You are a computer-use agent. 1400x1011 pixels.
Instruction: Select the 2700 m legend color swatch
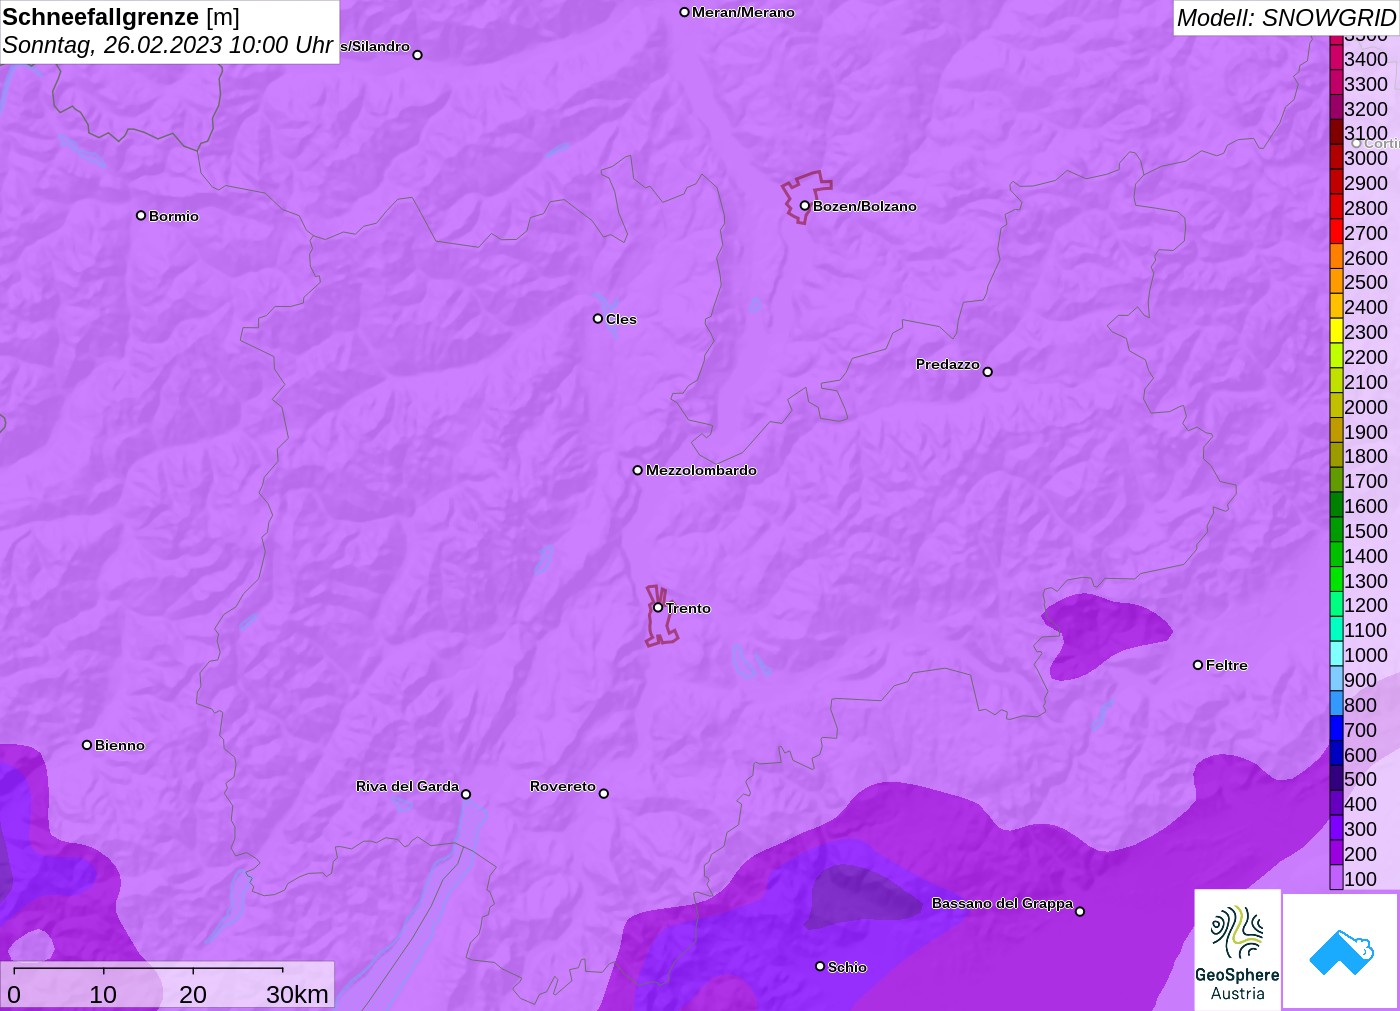coord(1336,232)
